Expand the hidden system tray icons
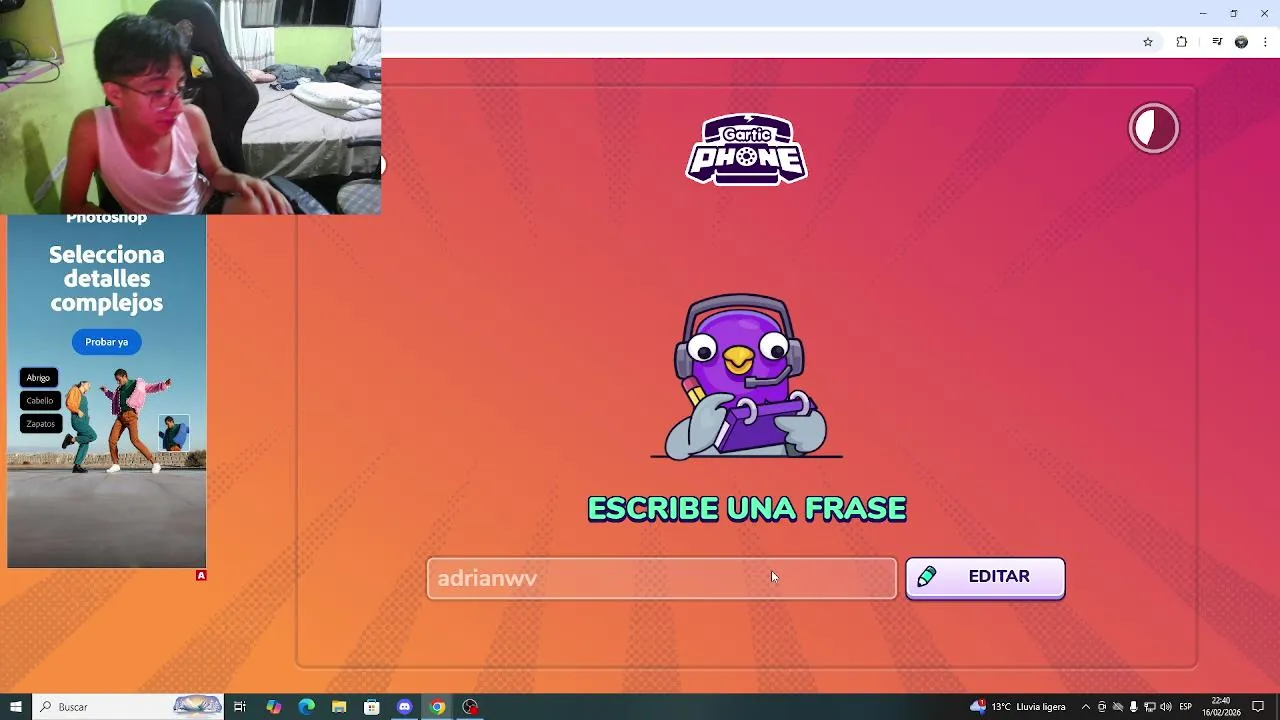1280x720 pixels. pyautogui.click(x=1086, y=707)
